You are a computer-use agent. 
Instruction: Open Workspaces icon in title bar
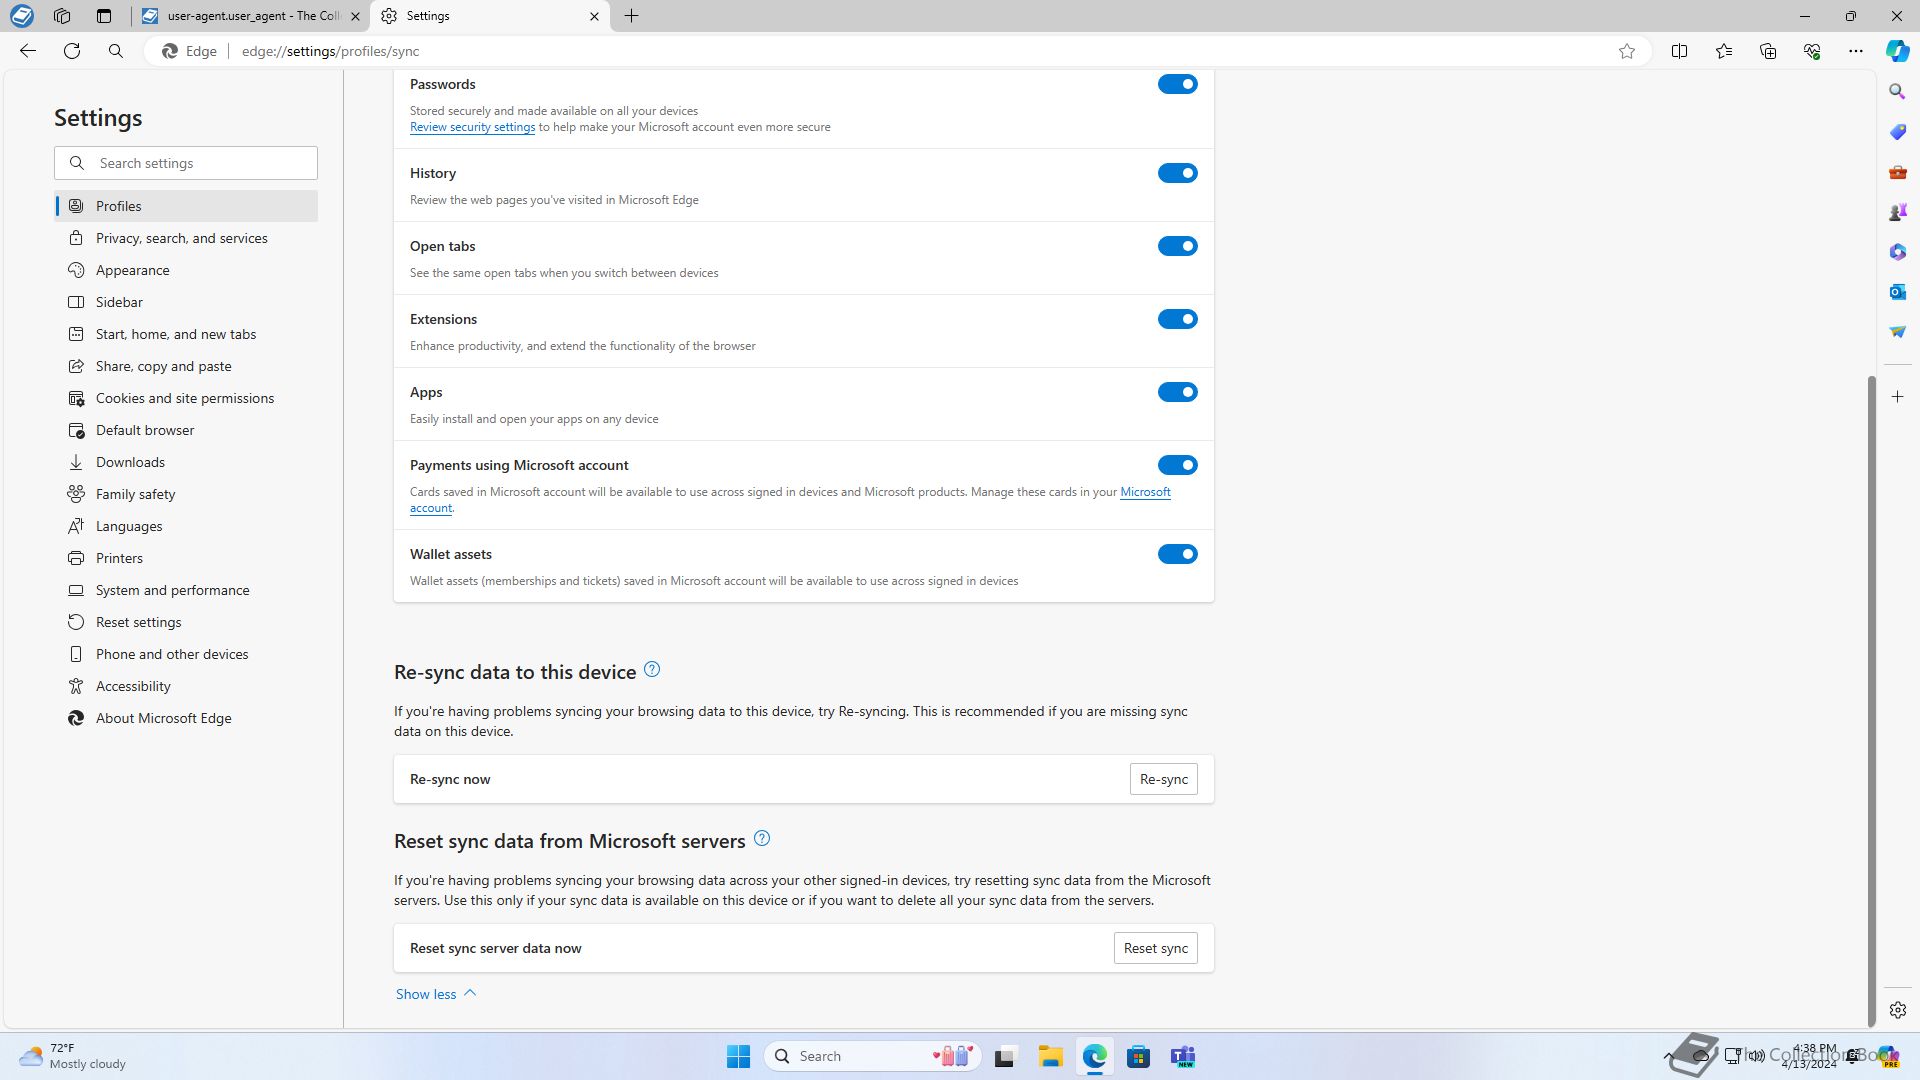(62, 16)
